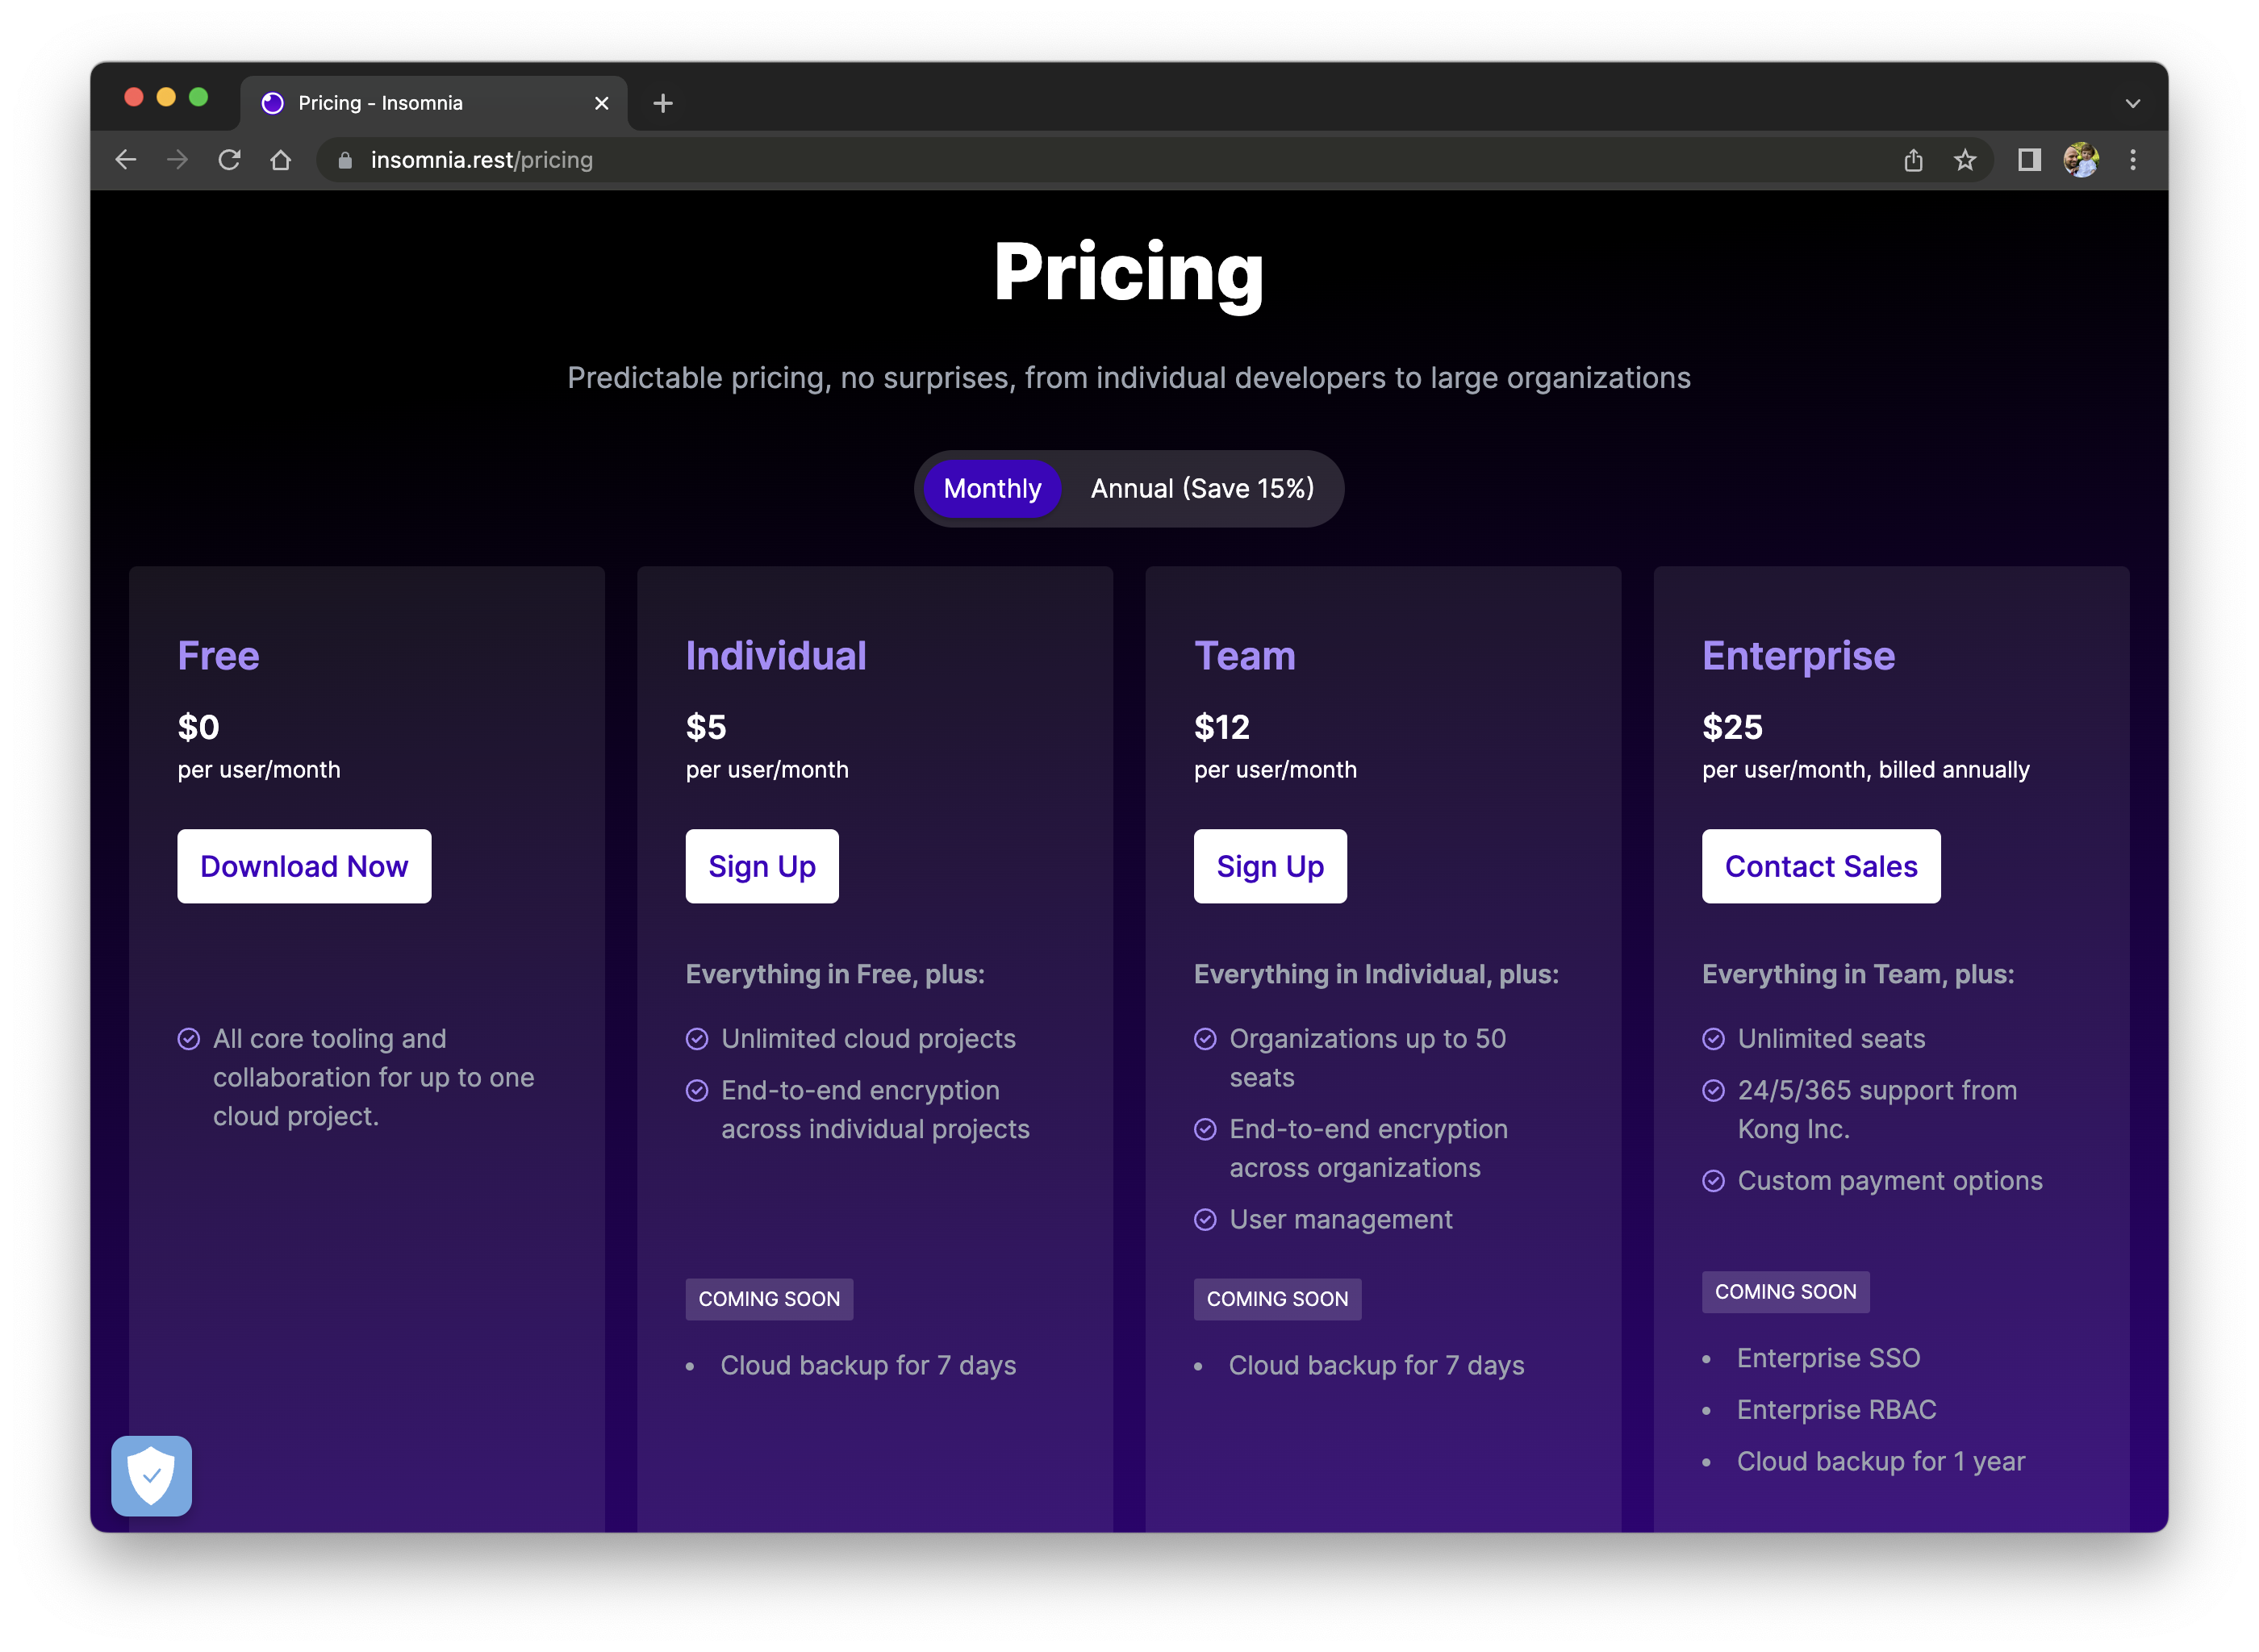Open a new browser tab
The image size is (2259, 1652).
pos(662,102)
